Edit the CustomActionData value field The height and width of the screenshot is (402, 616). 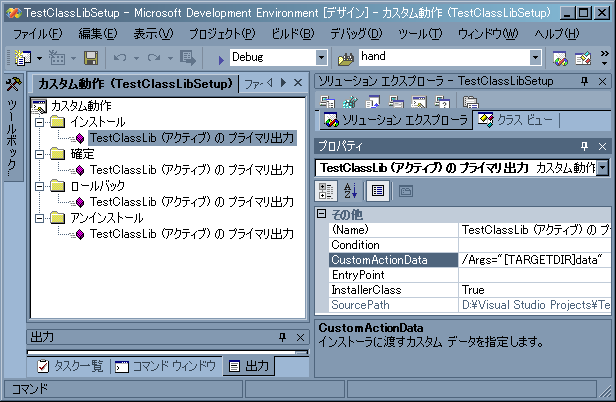click(534, 260)
